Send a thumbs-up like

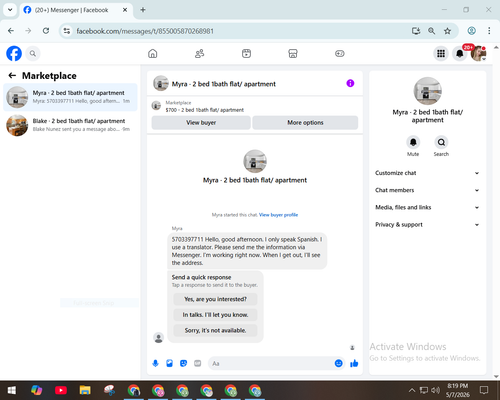point(354,363)
